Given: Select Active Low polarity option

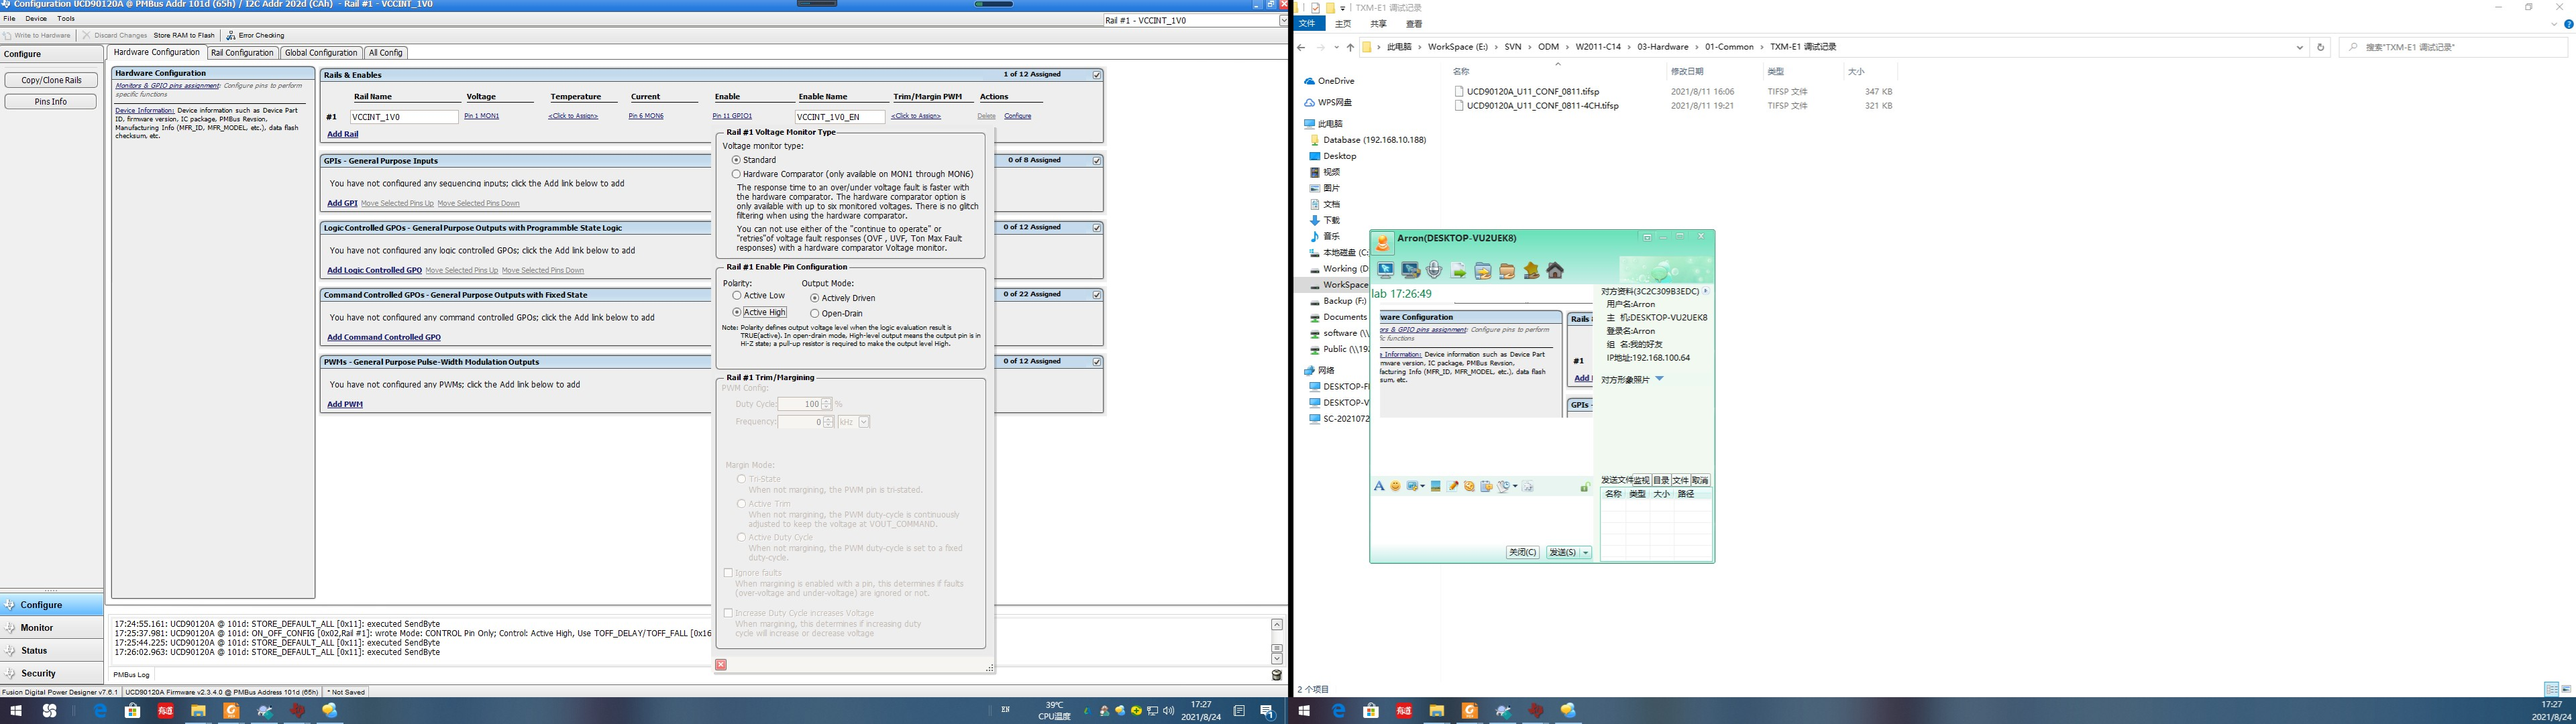Looking at the screenshot, I should tap(737, 296).
